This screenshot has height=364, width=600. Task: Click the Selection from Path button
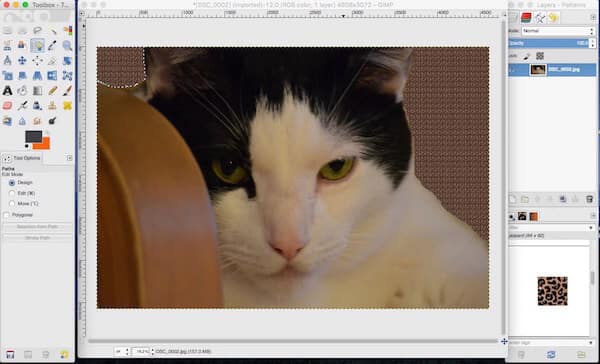click(x=38, y=227)
